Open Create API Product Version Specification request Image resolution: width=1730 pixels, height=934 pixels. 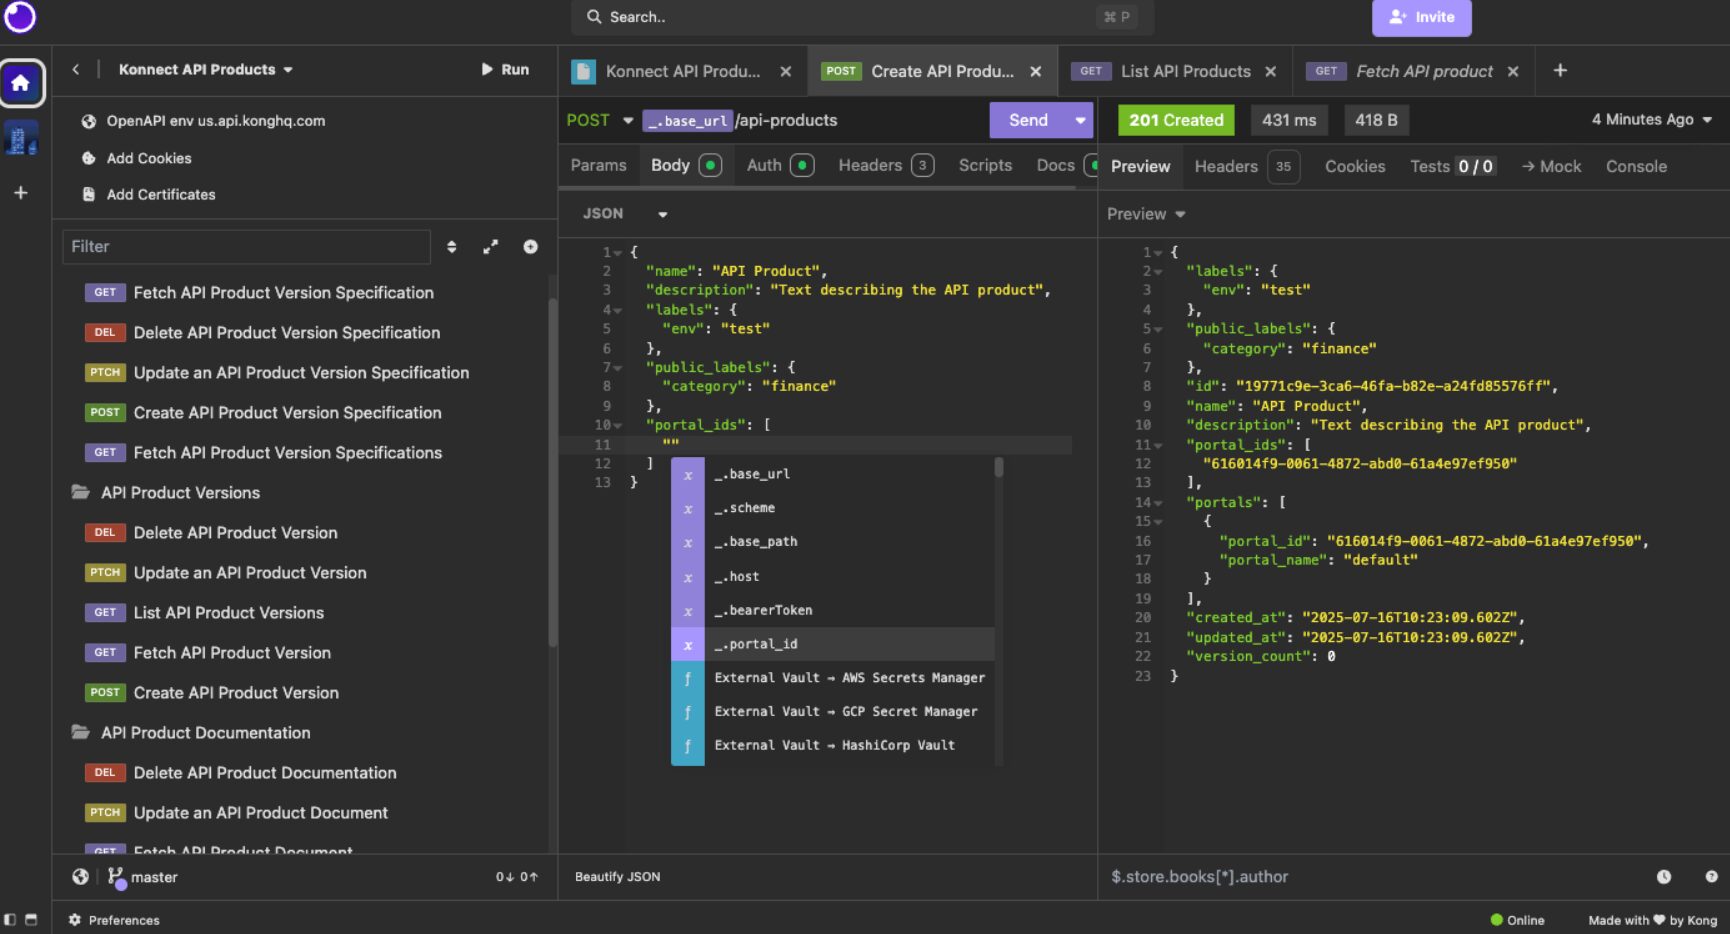click(x=264, y=412)
